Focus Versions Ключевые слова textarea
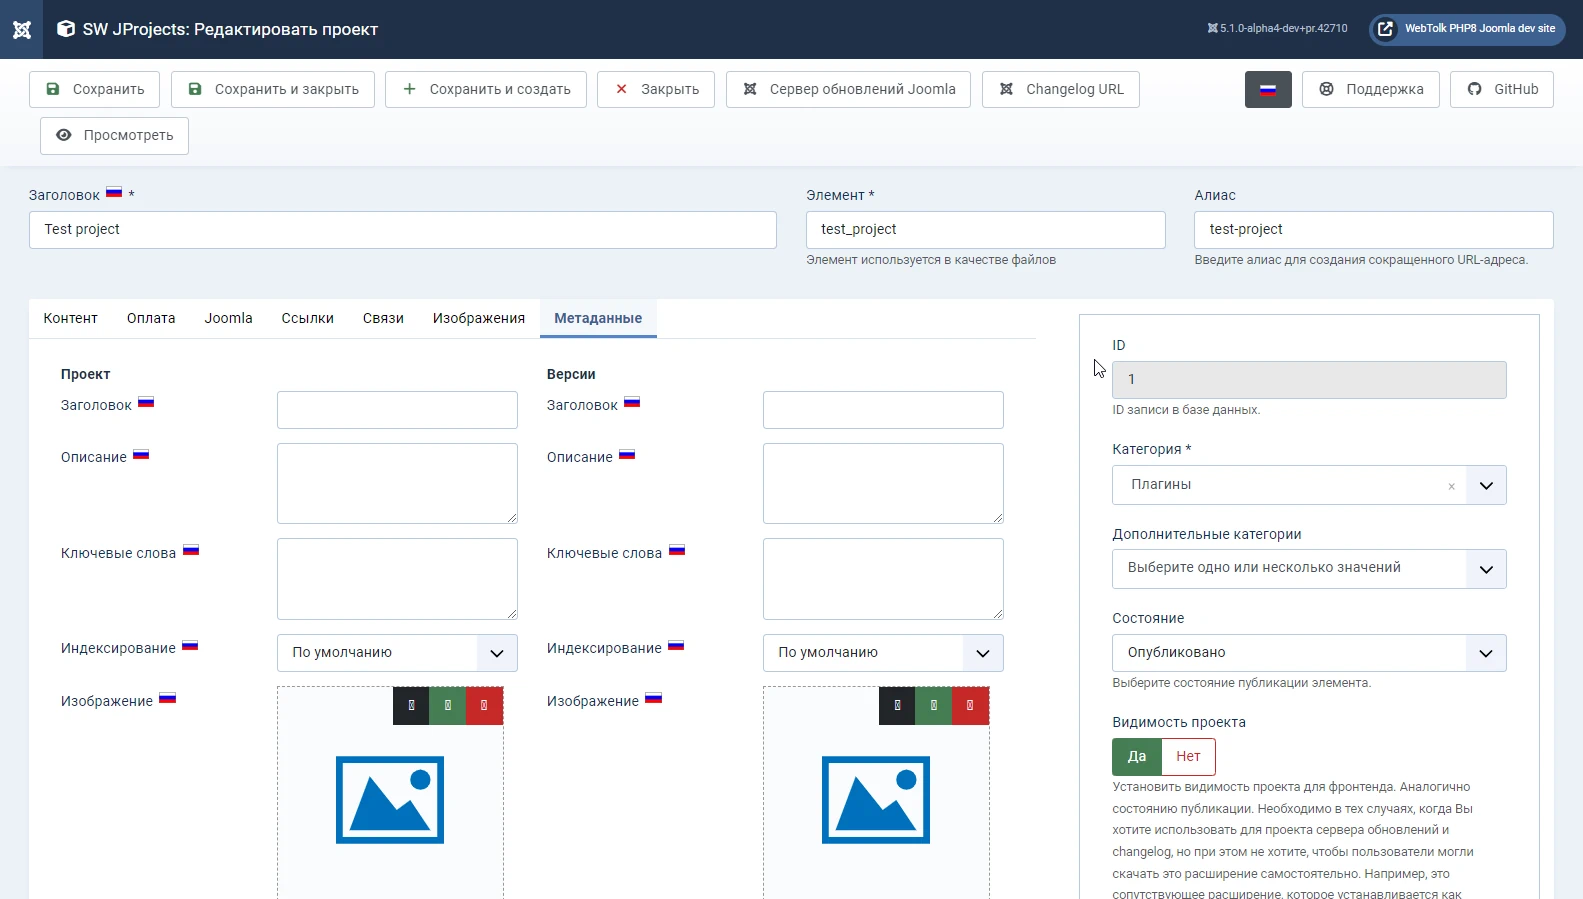1583x899 pixels. tap(883, 579)
